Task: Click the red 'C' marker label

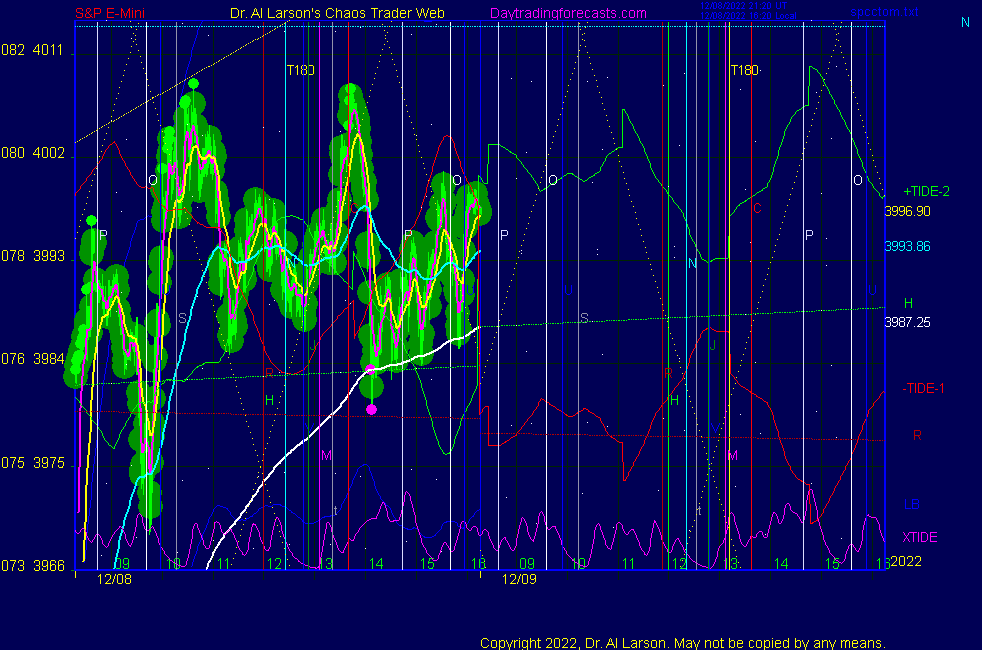Action: (x=757, y=209)
